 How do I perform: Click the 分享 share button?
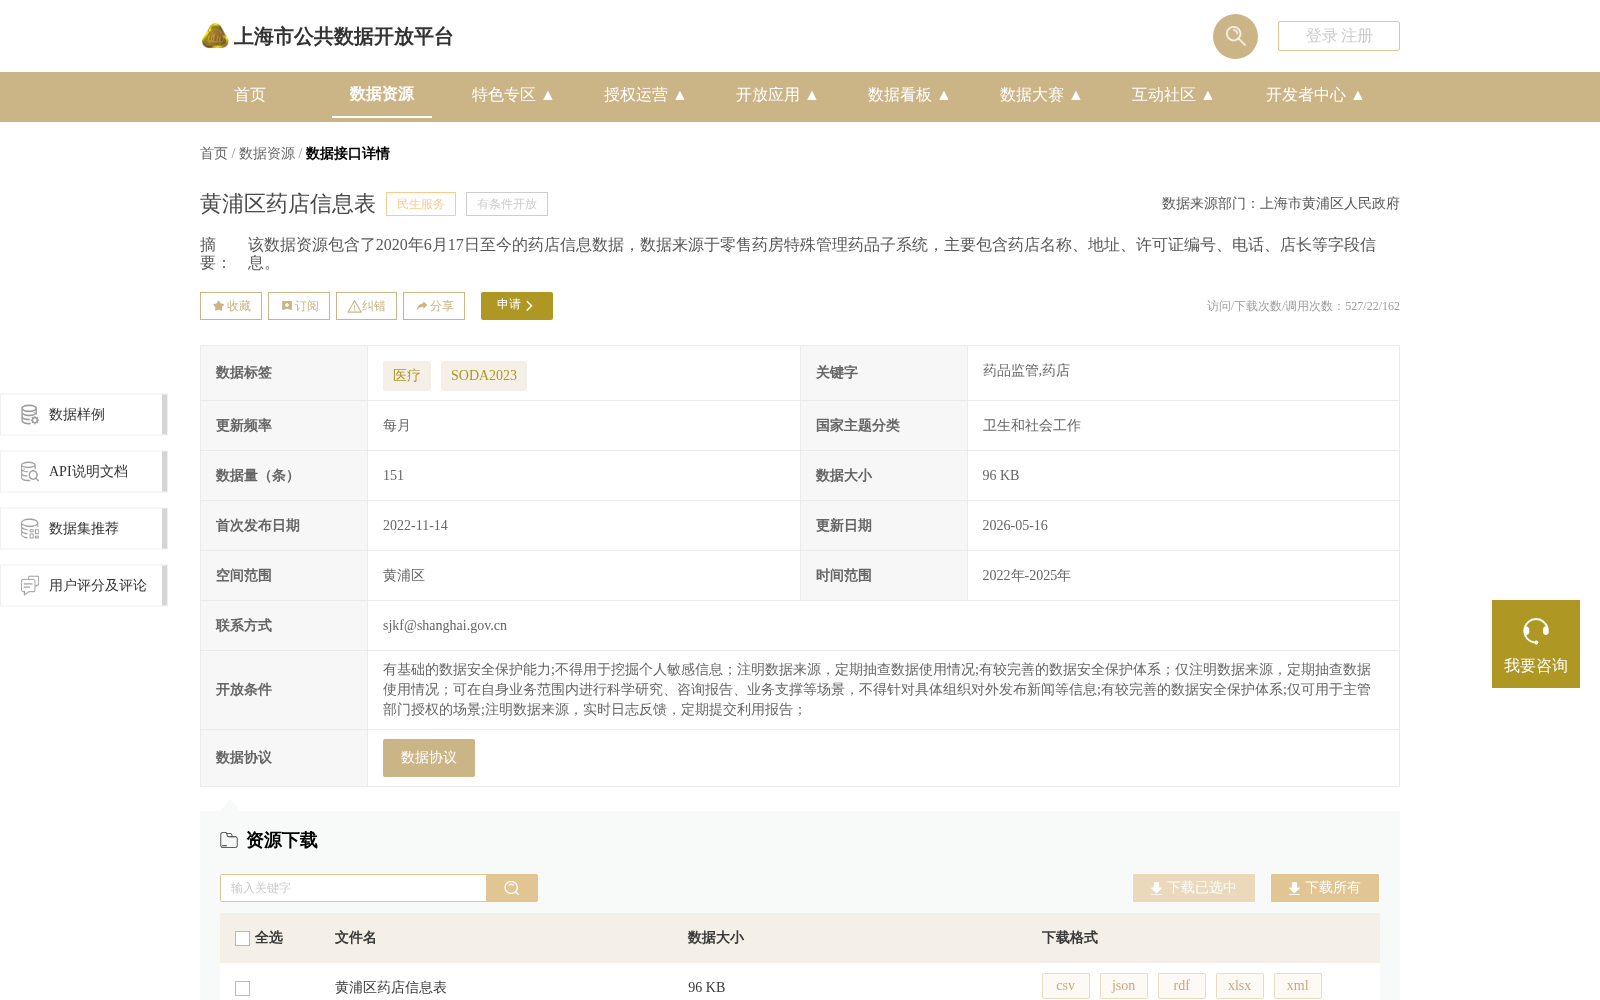coord(434,306)
